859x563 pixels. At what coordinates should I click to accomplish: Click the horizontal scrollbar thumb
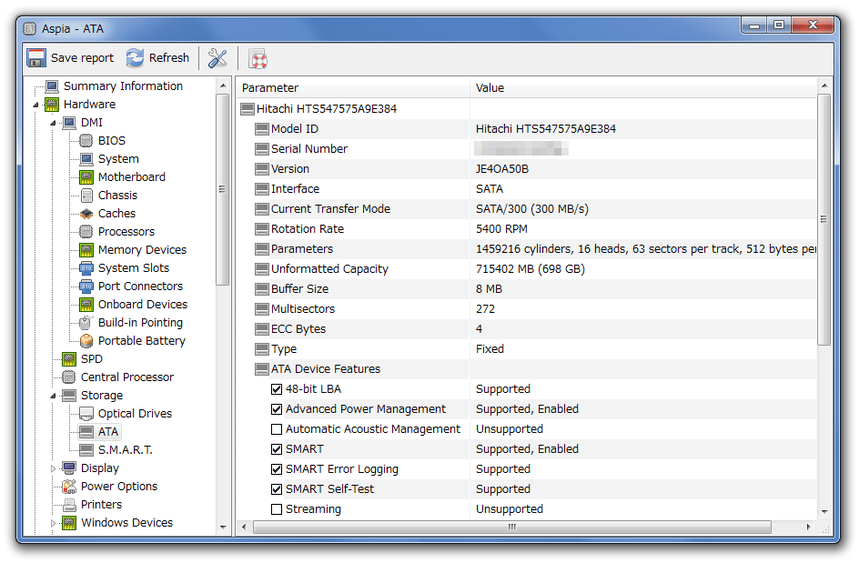coord(512,527)
